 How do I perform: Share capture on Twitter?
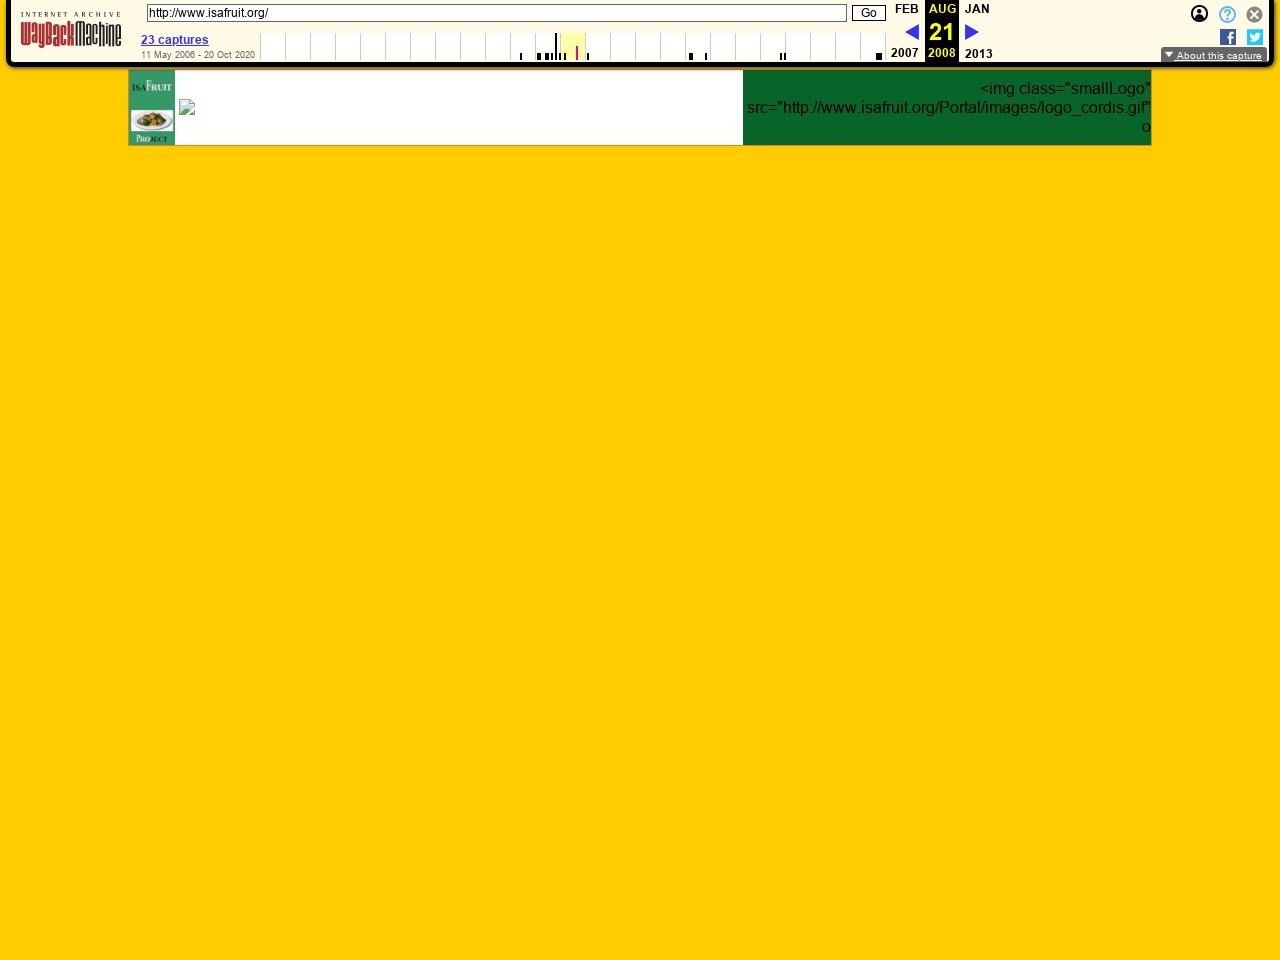pos(1255,37)
